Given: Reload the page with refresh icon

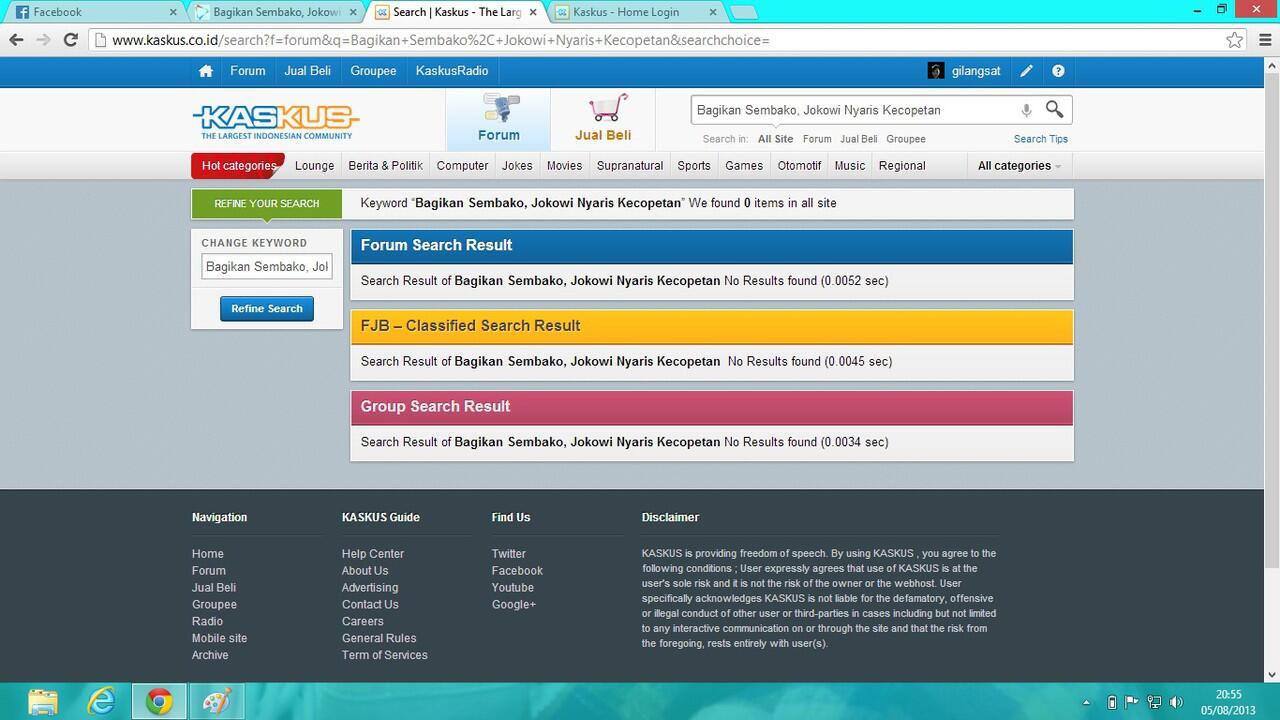Looking at the screenshot, I should point(70,40).
